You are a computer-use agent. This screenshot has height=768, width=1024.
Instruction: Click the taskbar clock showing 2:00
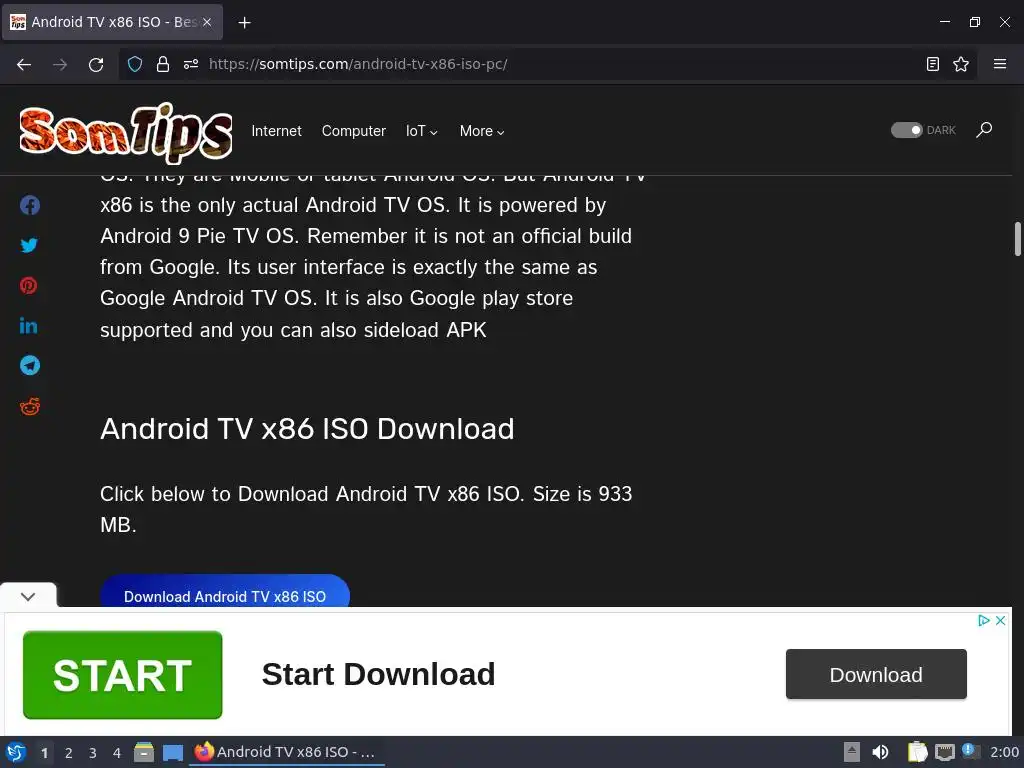(x=1004, y=752)
